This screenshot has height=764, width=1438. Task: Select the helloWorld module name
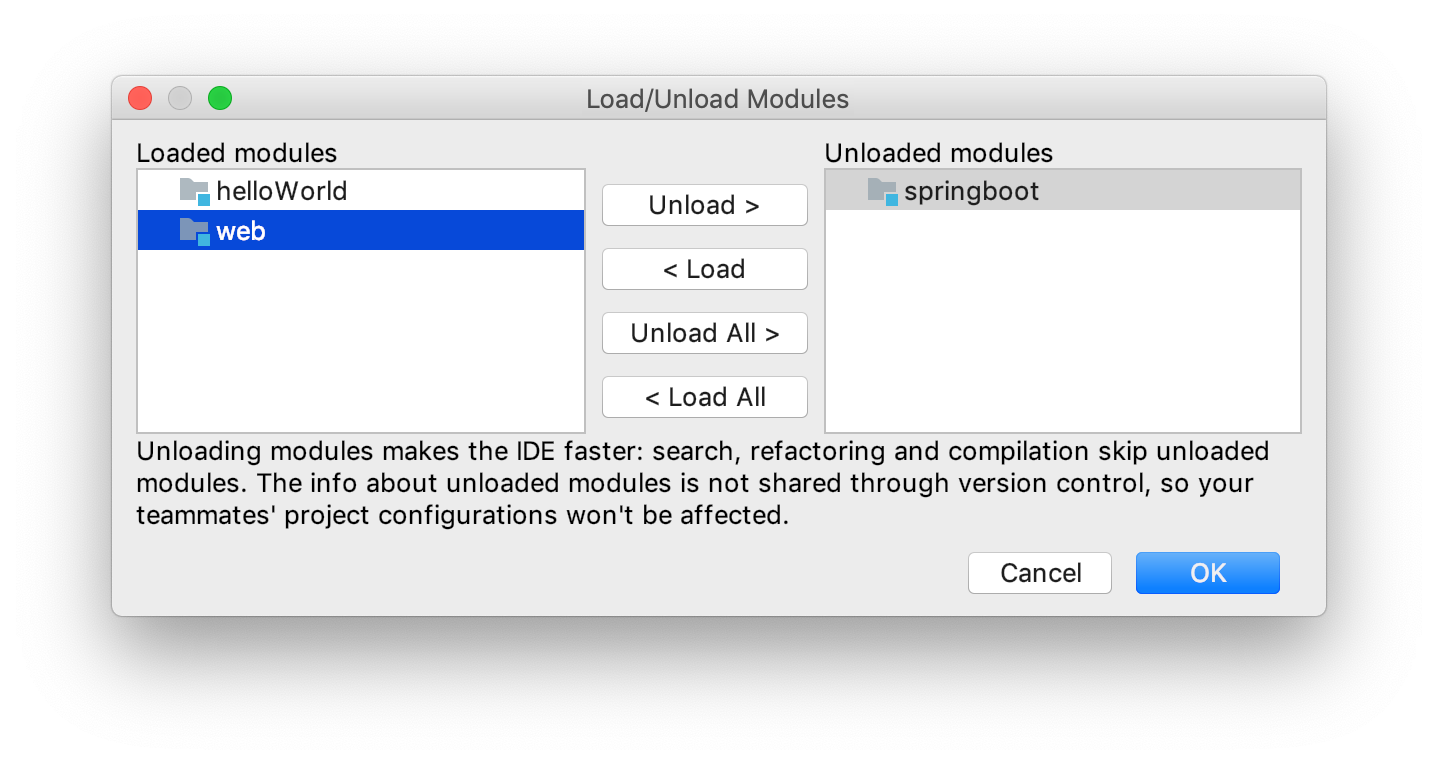click(282, 191)
